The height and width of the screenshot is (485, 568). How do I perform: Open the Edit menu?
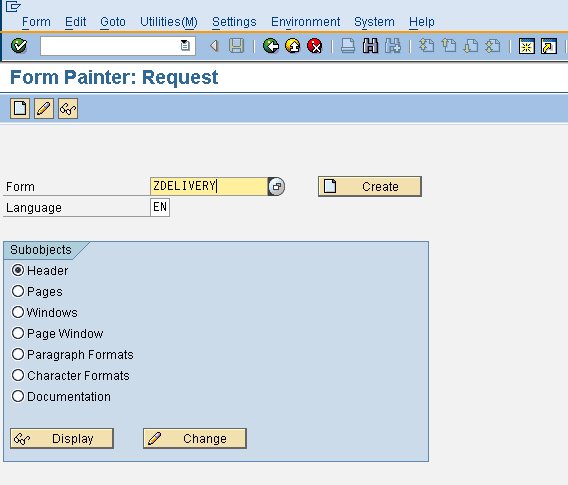tap(75, 22)
